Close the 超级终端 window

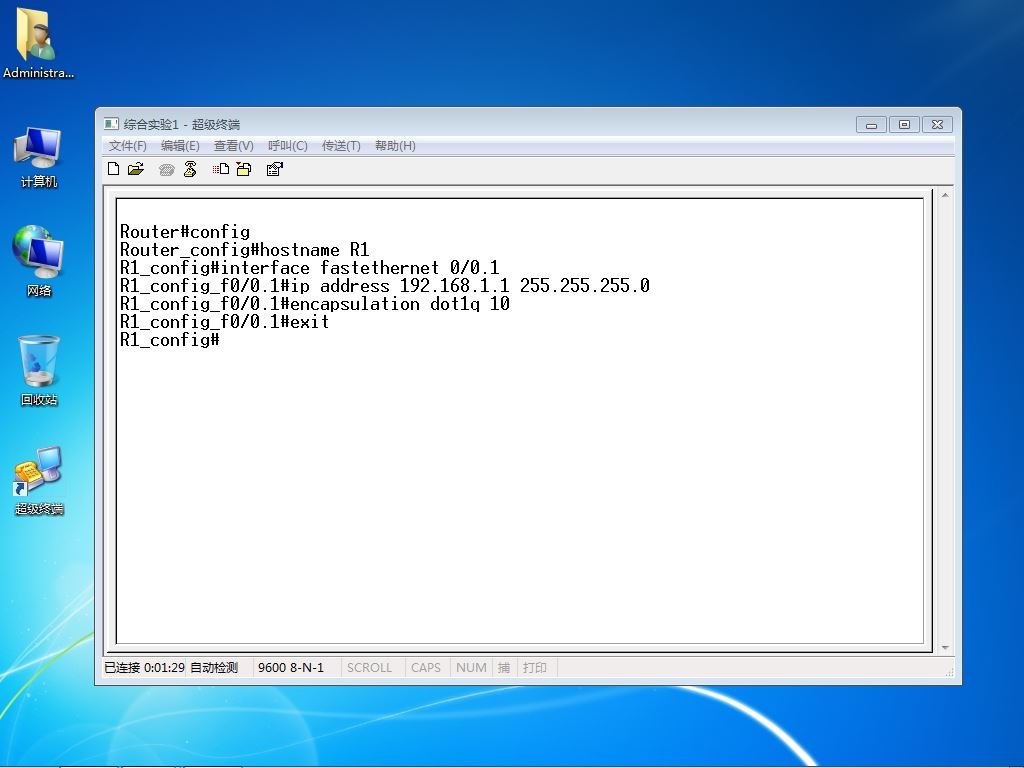point(937,125)
